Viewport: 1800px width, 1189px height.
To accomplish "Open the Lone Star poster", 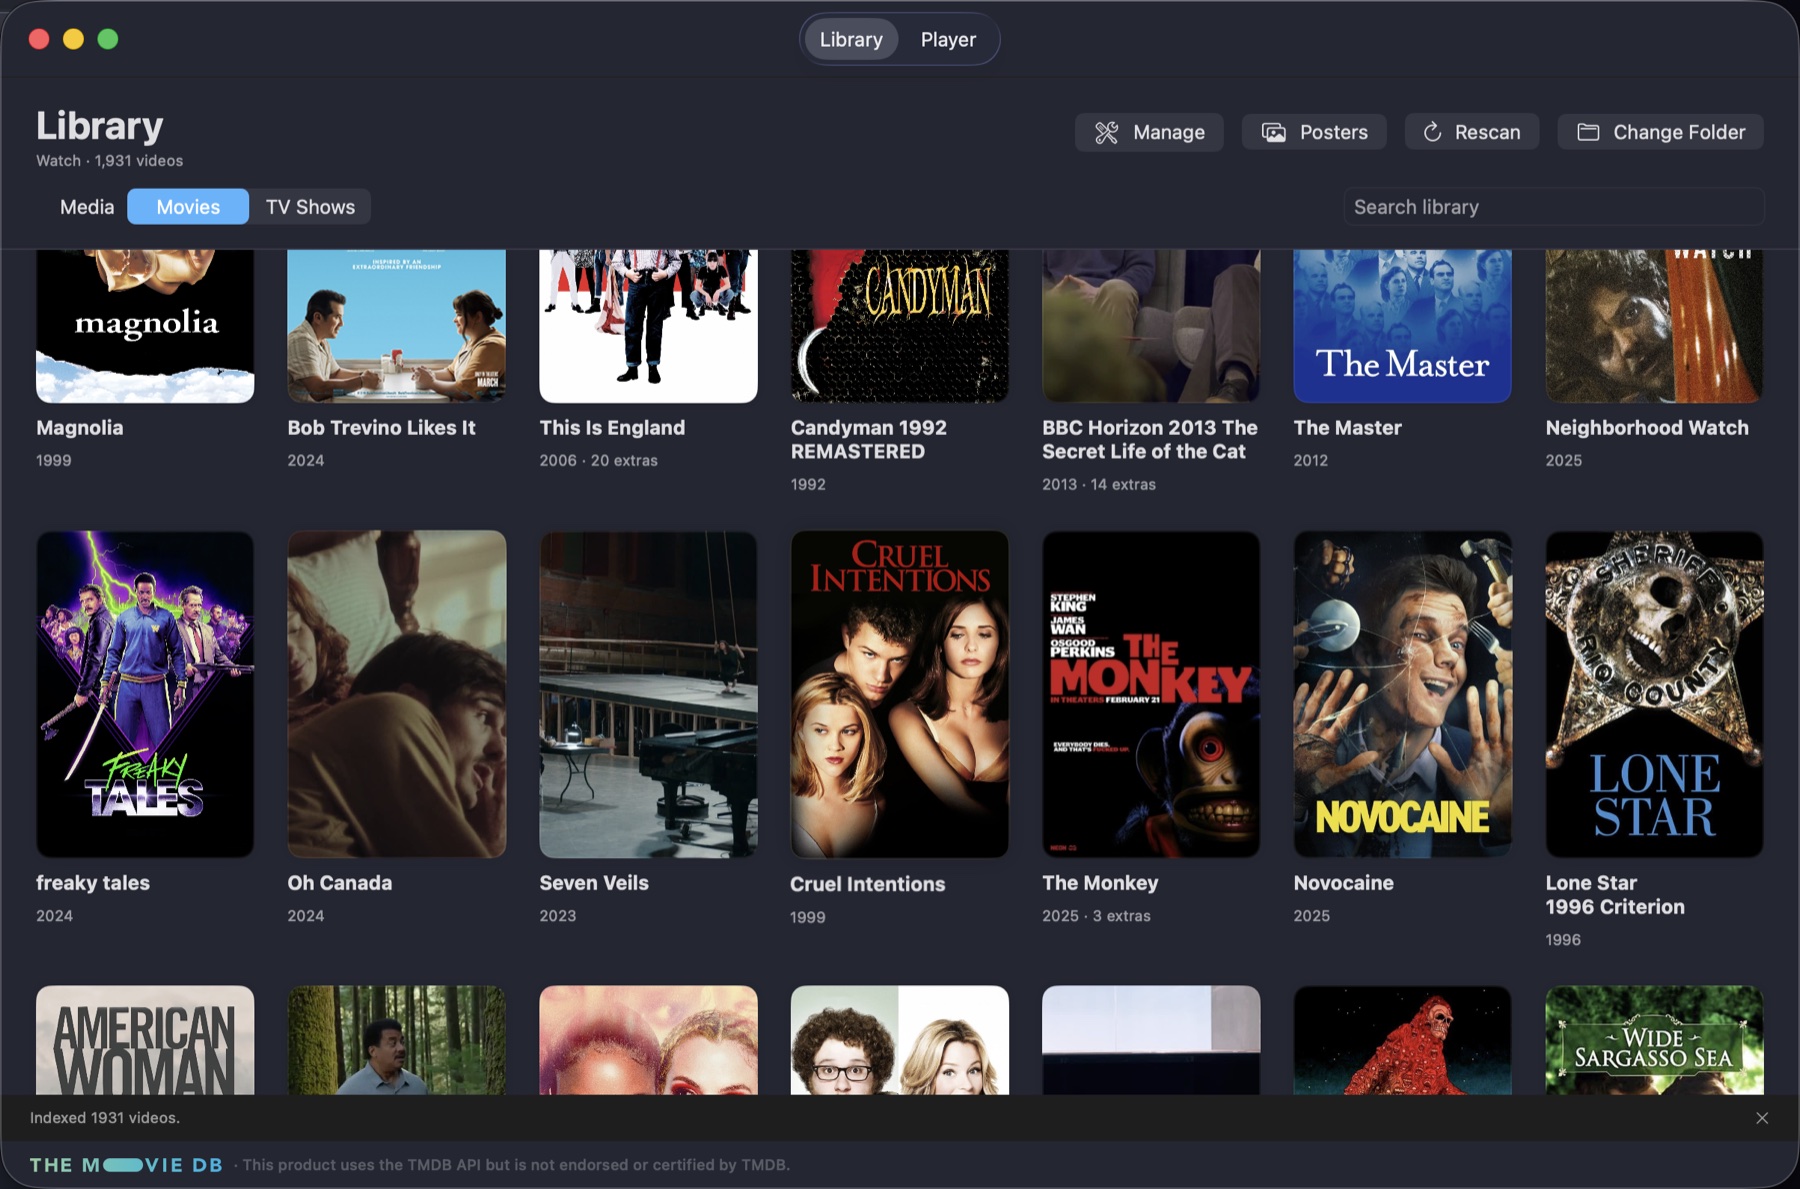I will coord(1655,694).
